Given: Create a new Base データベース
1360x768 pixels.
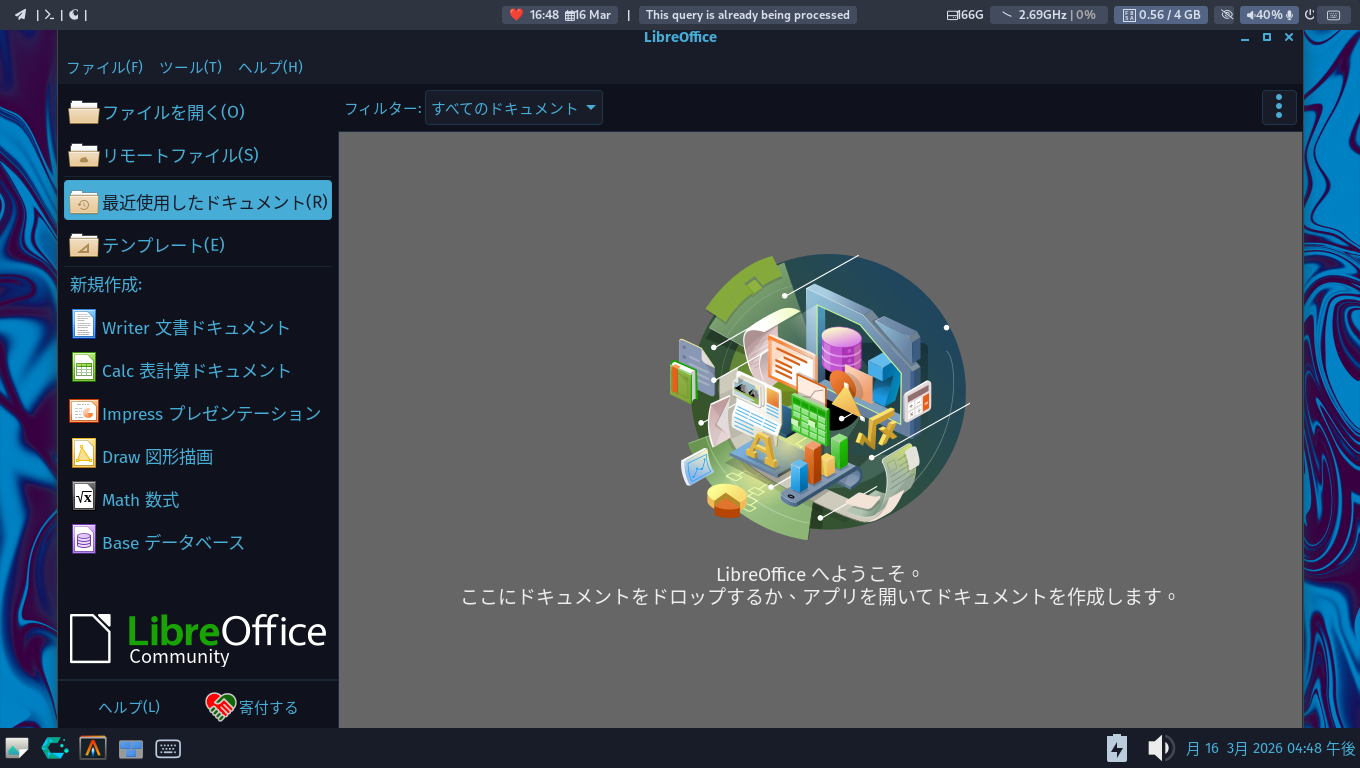Looking at the screenshot, I should (198, 542).
